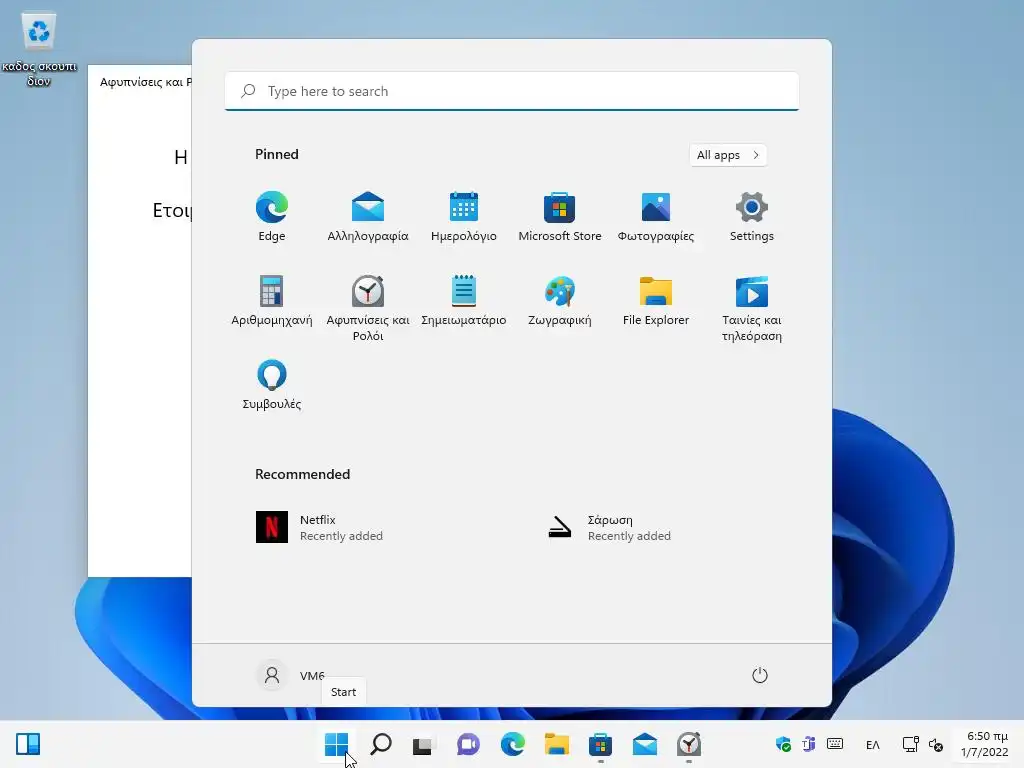Click the Start button on taskbar
1024x768 pixels.
337,744
